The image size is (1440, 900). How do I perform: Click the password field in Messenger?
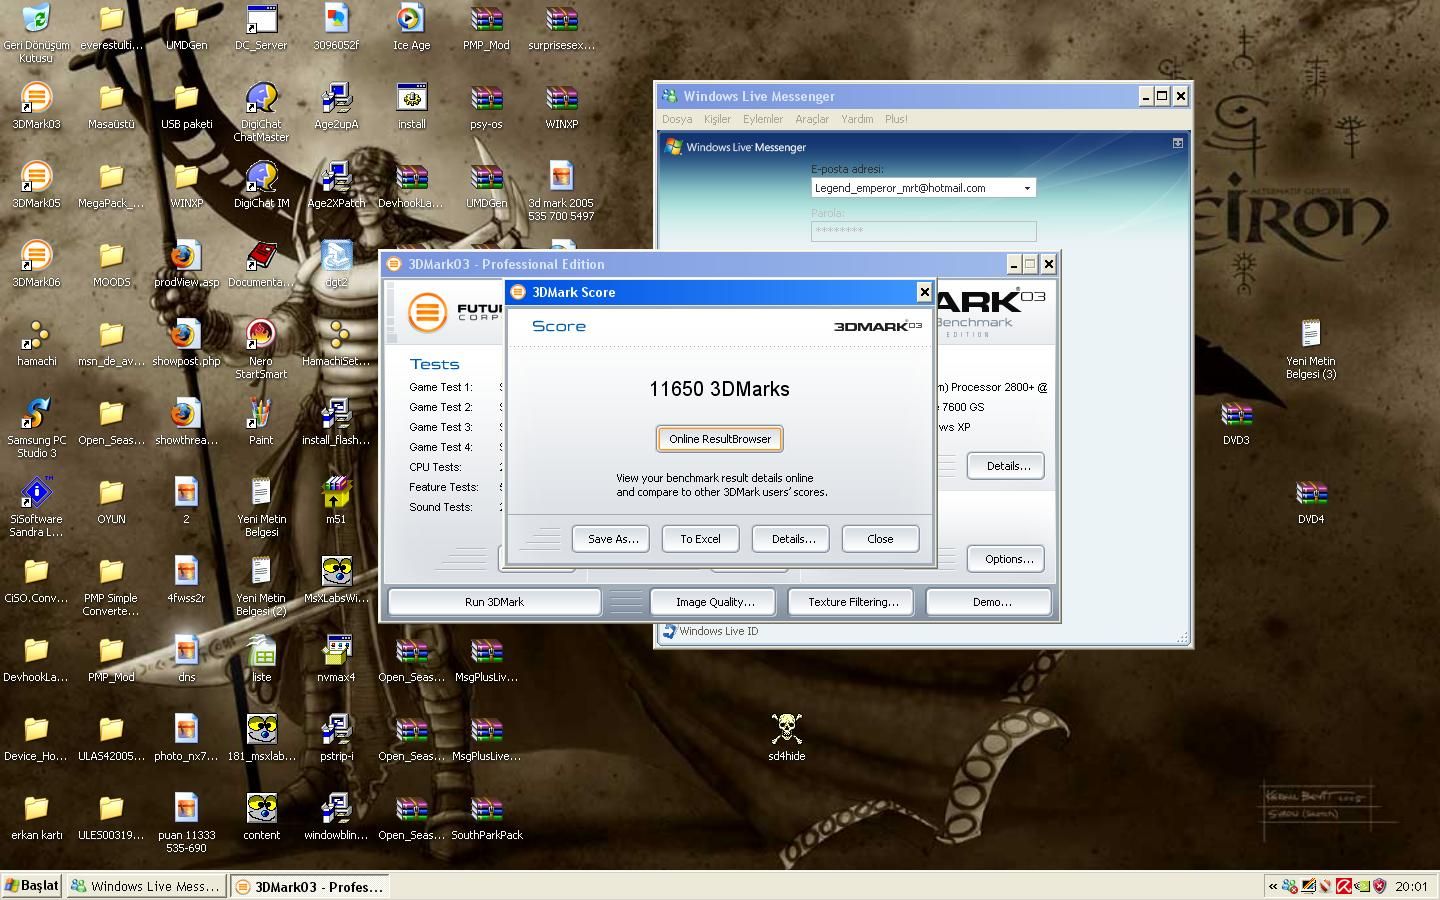[923, 231]
